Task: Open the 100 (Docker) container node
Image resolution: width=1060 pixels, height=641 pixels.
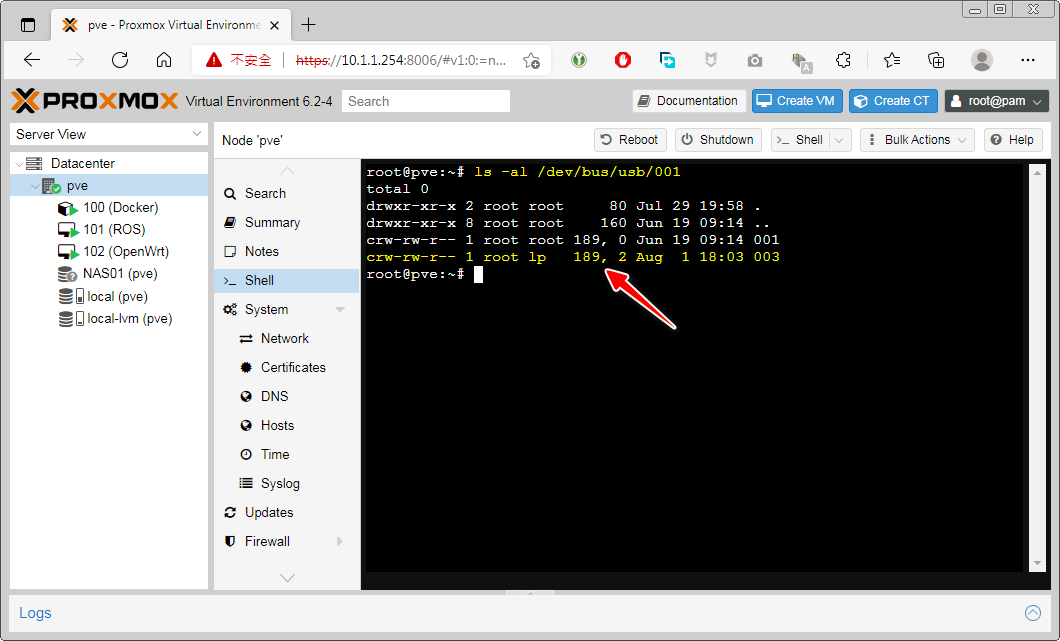Action: point(120,208)
